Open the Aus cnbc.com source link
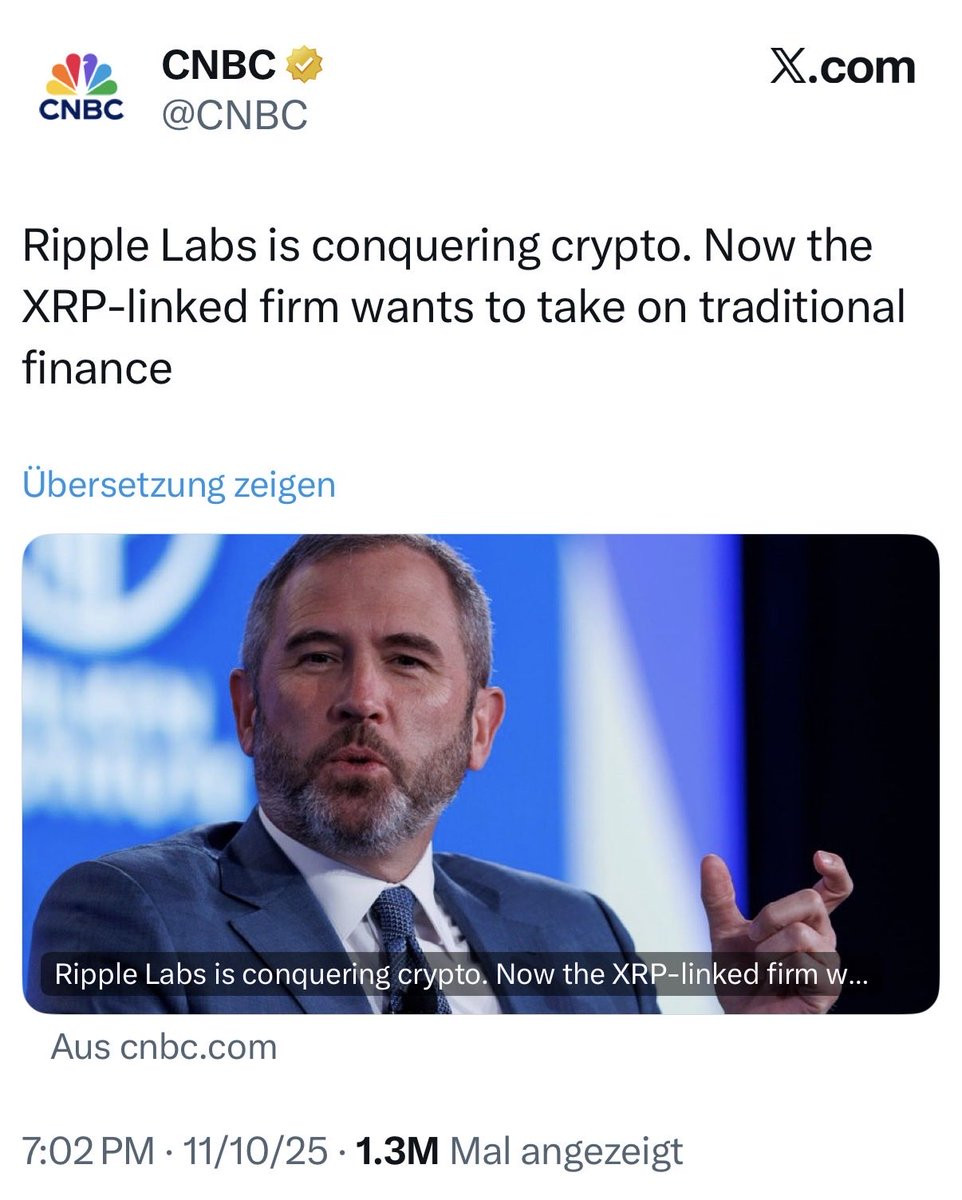Screen dimensions: 962x1200 click(164, 1047)
